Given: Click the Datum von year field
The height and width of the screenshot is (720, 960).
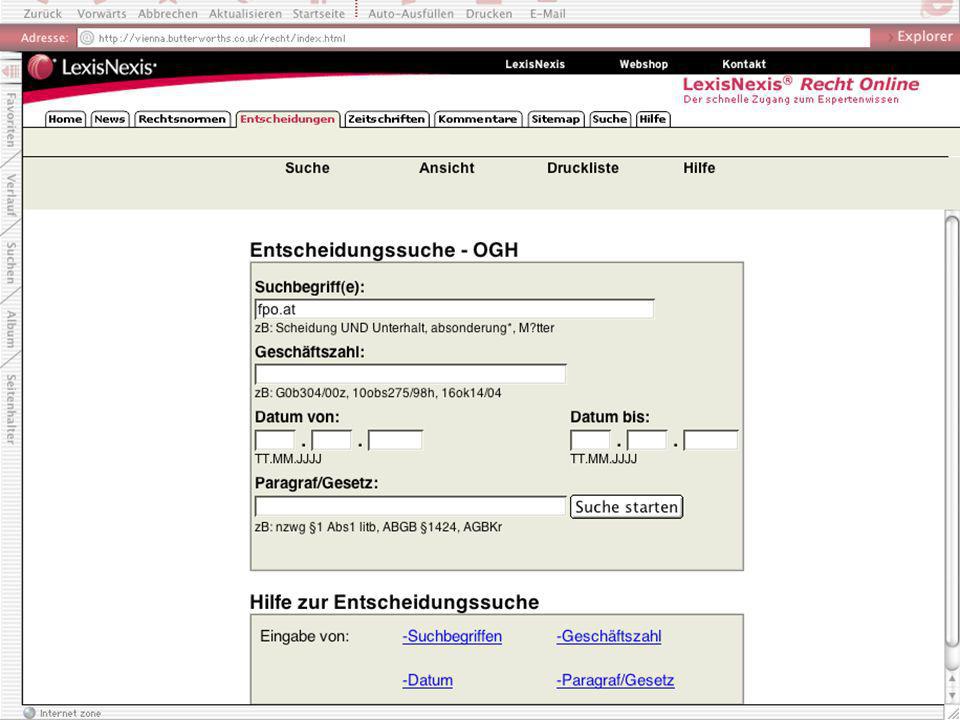Looking at the screenshot, I should [x=395, y=440].
